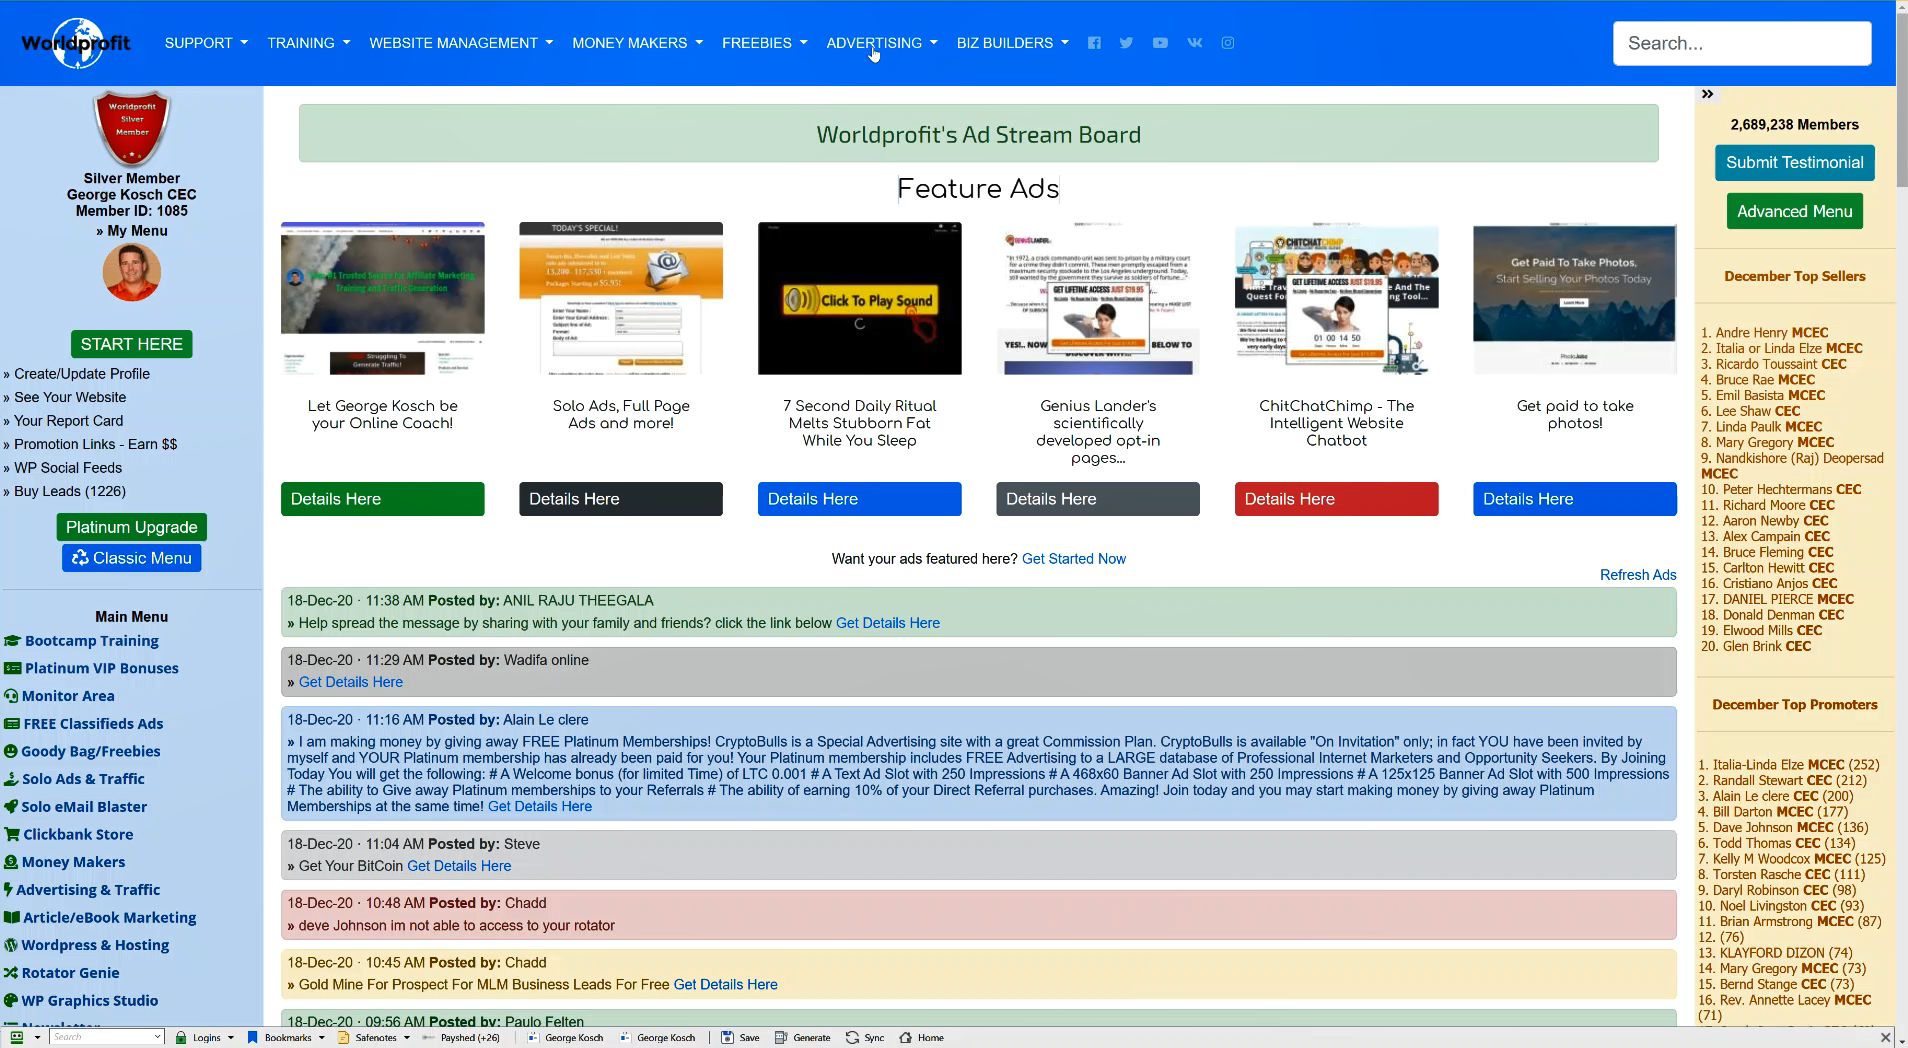Click the 7 Second Daily Ritual ad thumbnail
This screenshot has height=1048, width=1908.
click(x=860, y=299)
